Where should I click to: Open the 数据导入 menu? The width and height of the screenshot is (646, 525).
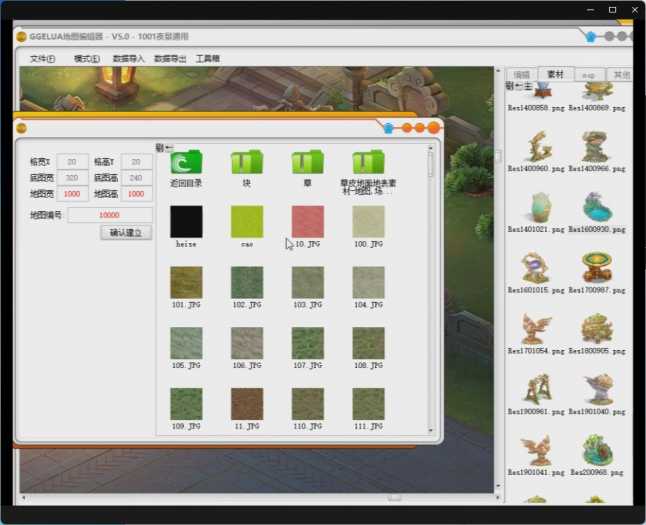pos(129,59)
